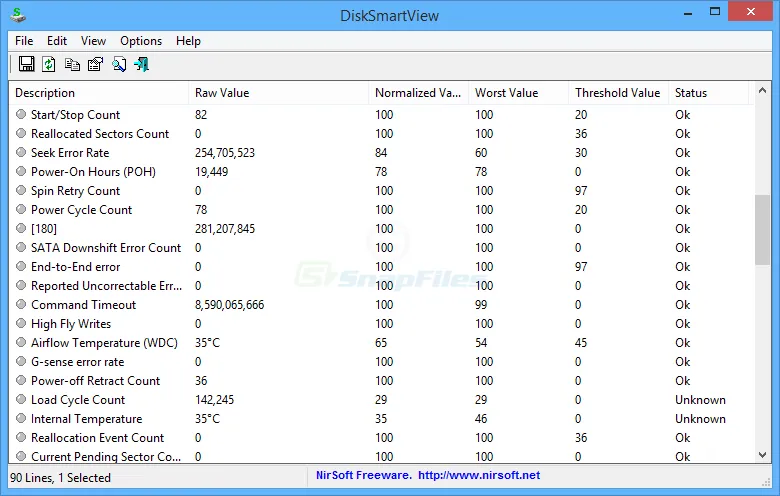Viewport: 780px width, 496px height.
Task: Open the Help menu
Action: (x=188, y=41)
